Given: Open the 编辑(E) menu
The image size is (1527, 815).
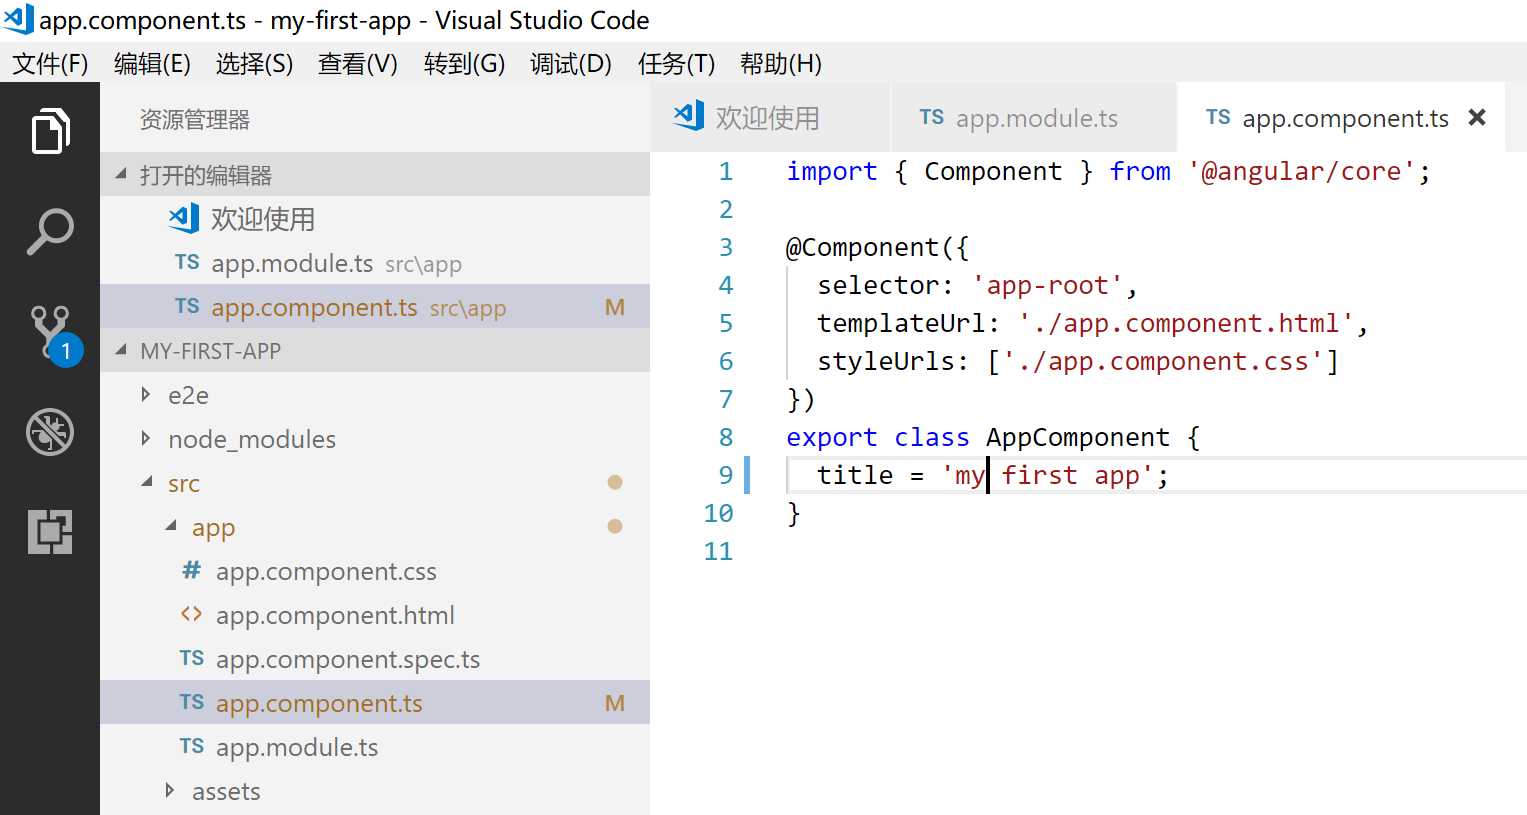Looking at the screenshot, I should tap(152, 64).
